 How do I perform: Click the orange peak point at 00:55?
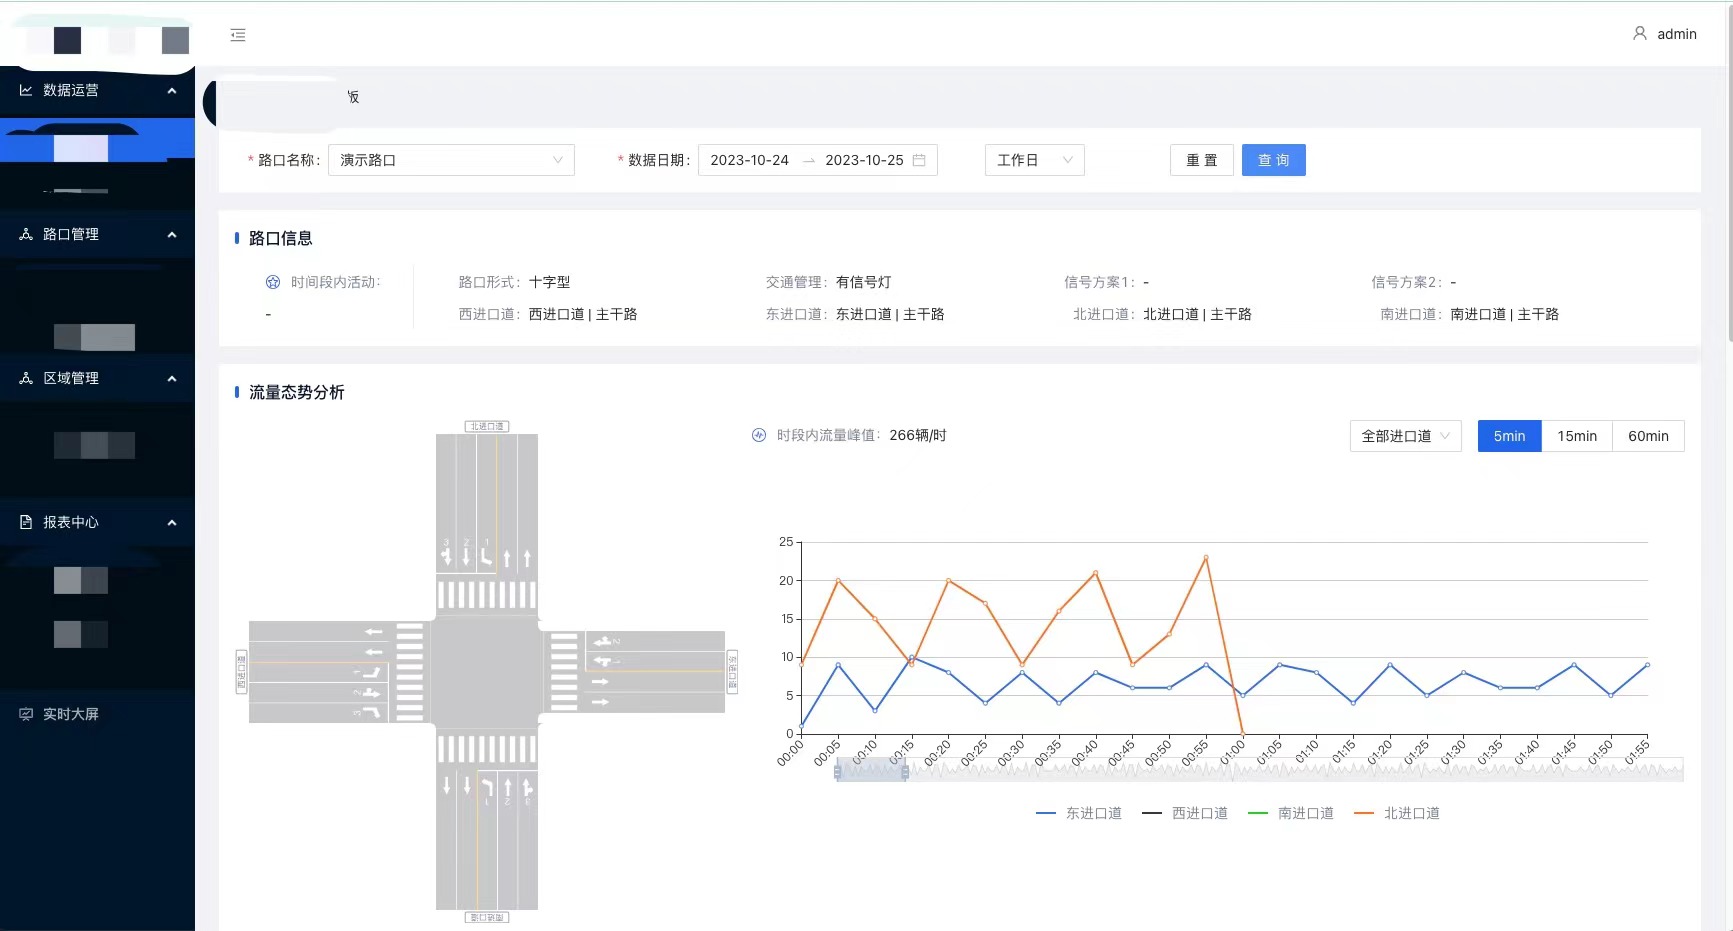[x=1206, y=557]
